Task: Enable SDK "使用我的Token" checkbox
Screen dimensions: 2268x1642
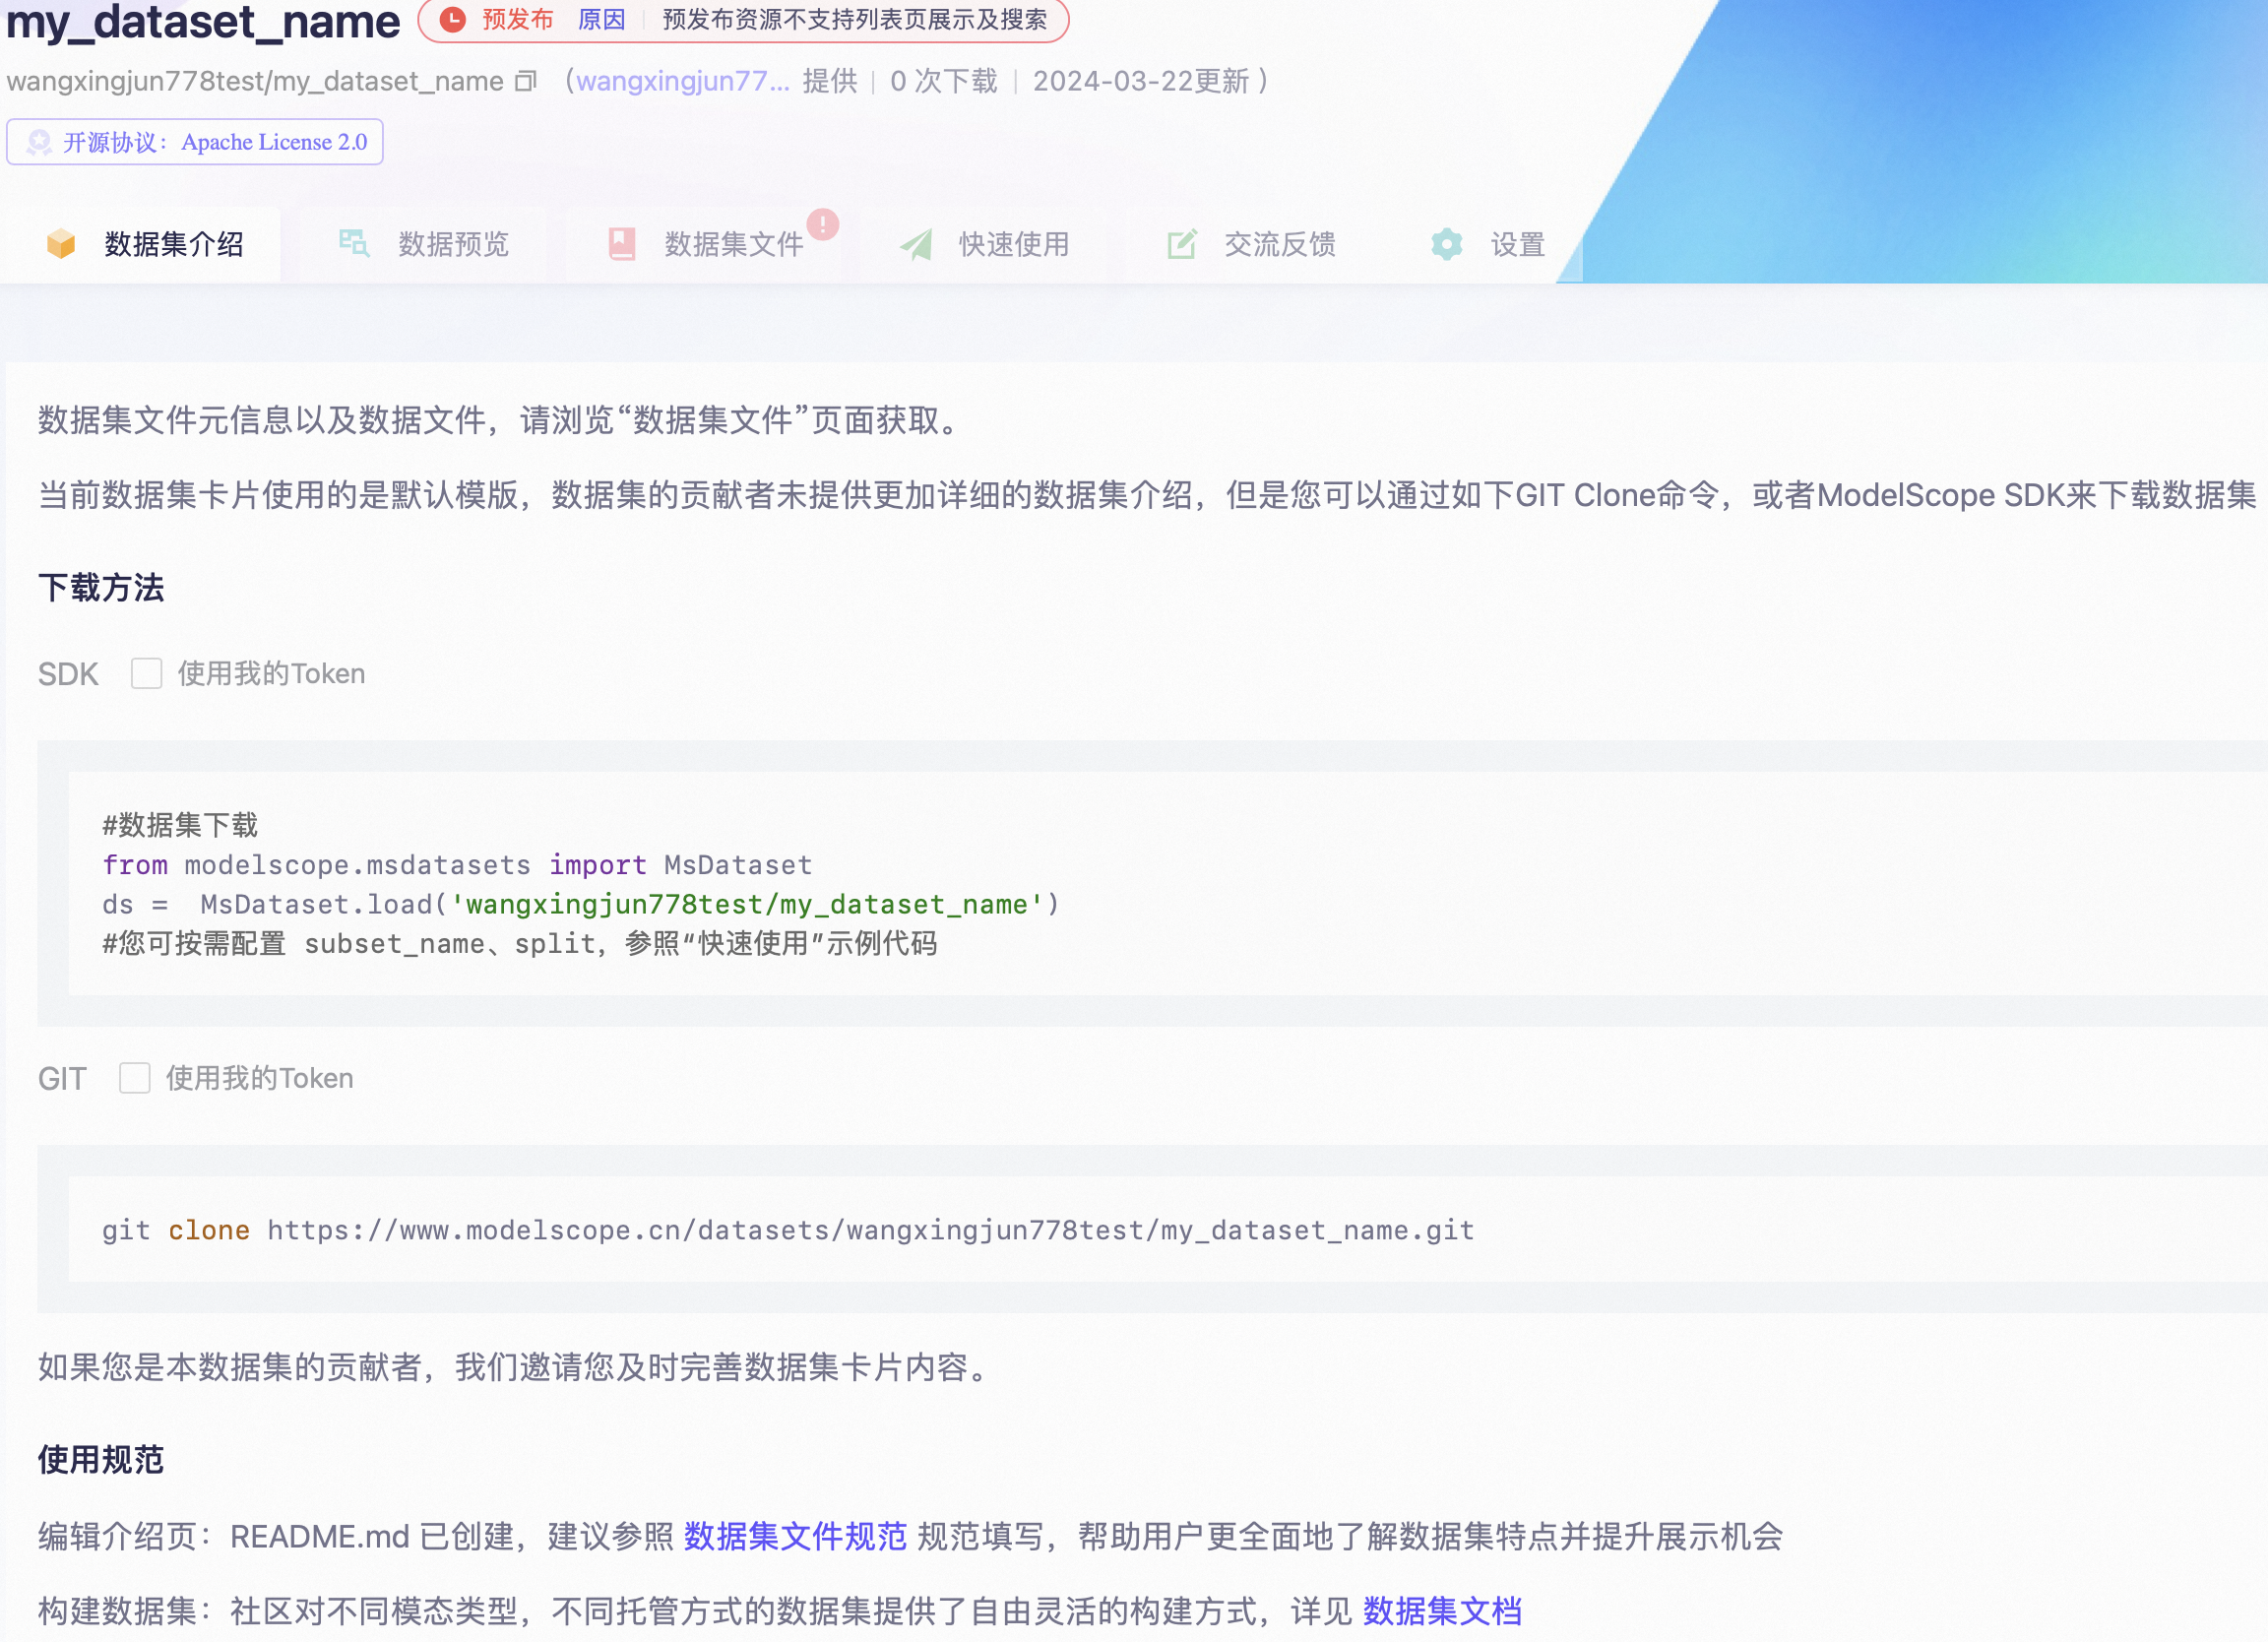Action: coord(147,674)
